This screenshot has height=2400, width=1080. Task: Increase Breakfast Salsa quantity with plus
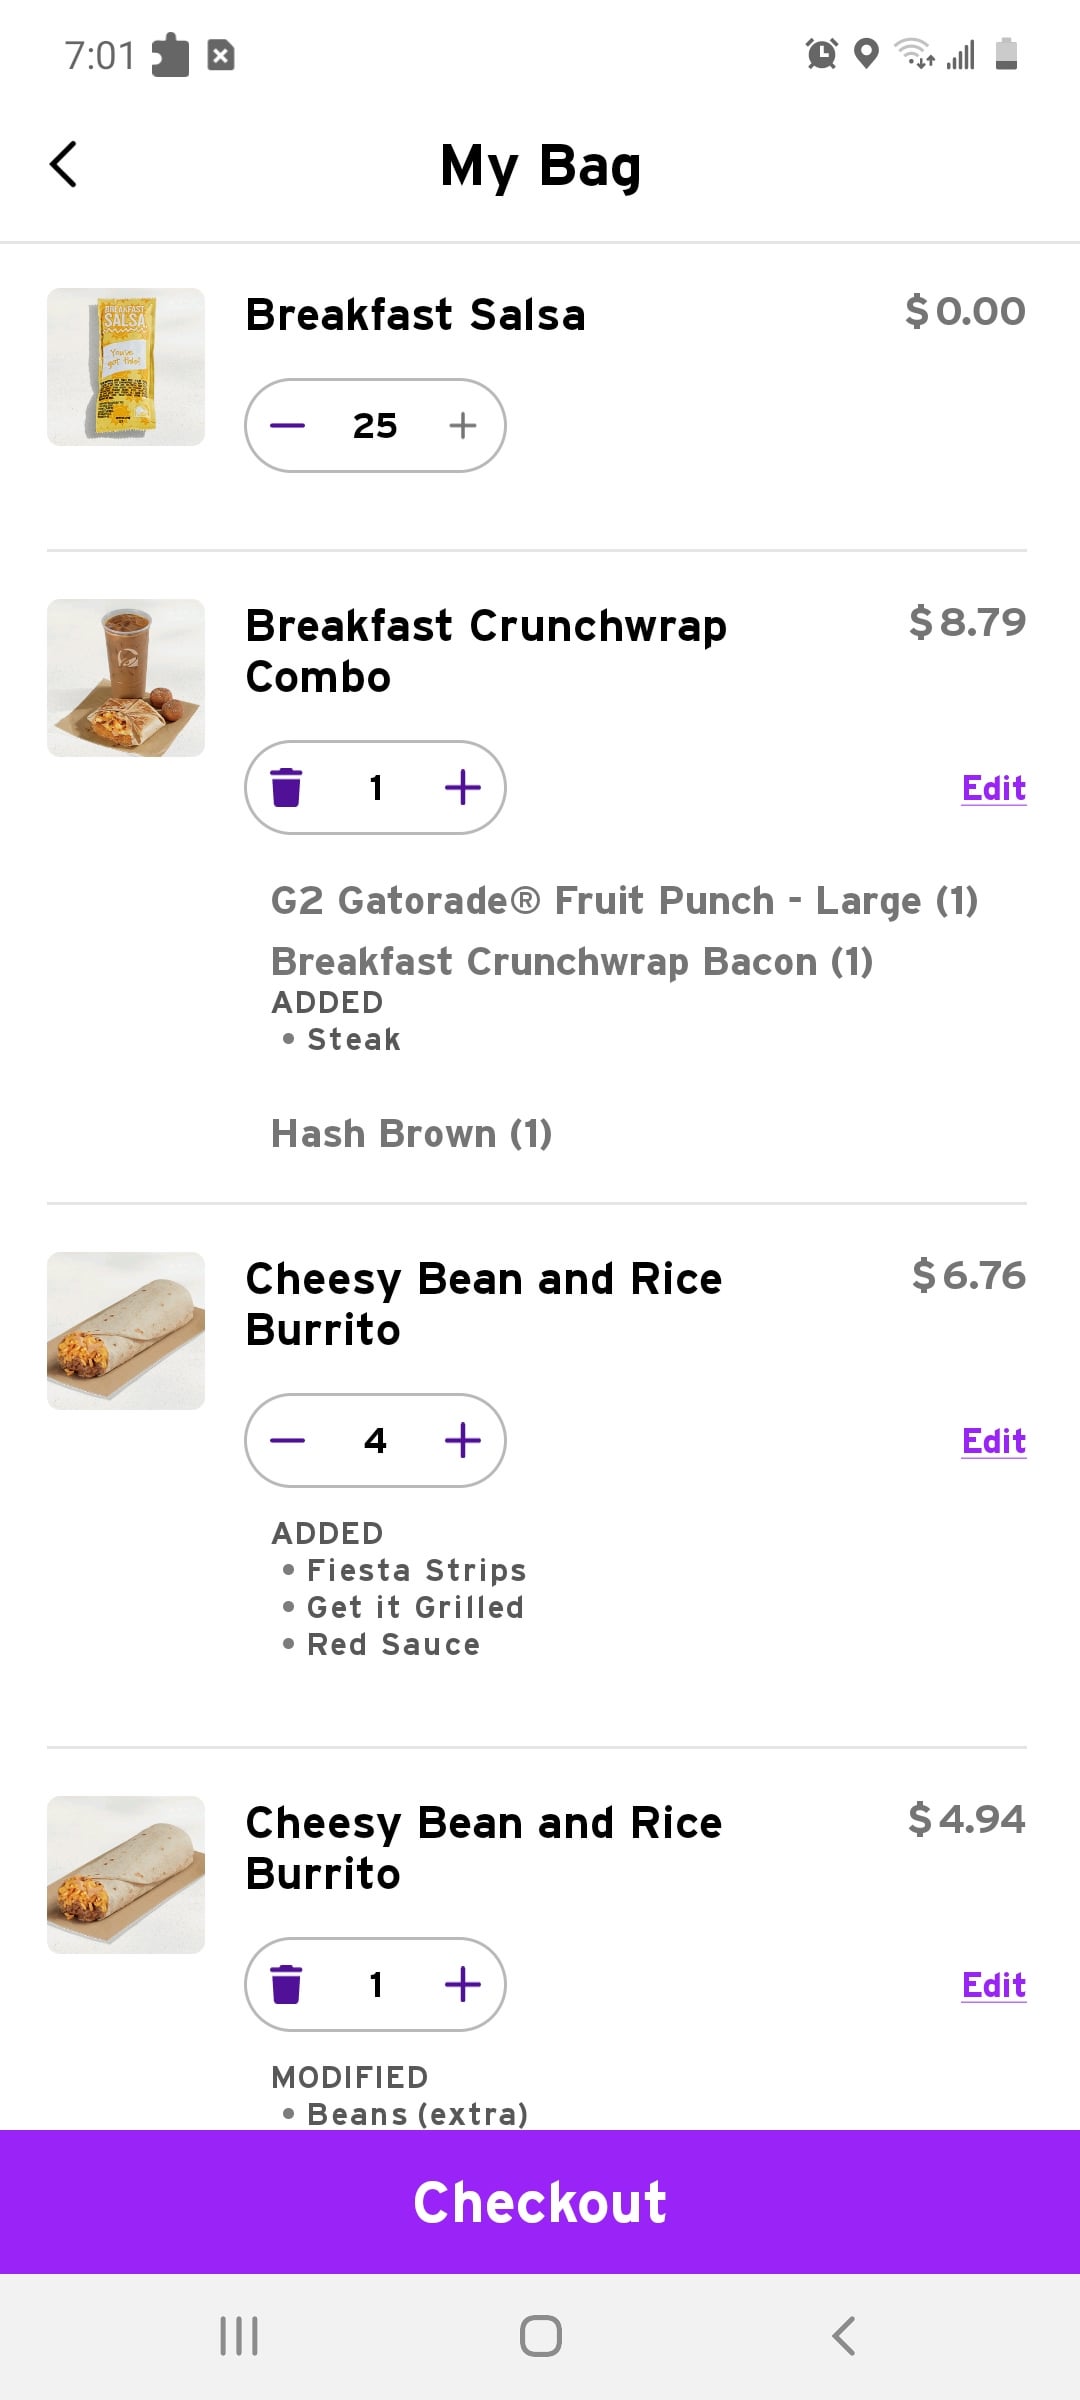pos(462,426)
